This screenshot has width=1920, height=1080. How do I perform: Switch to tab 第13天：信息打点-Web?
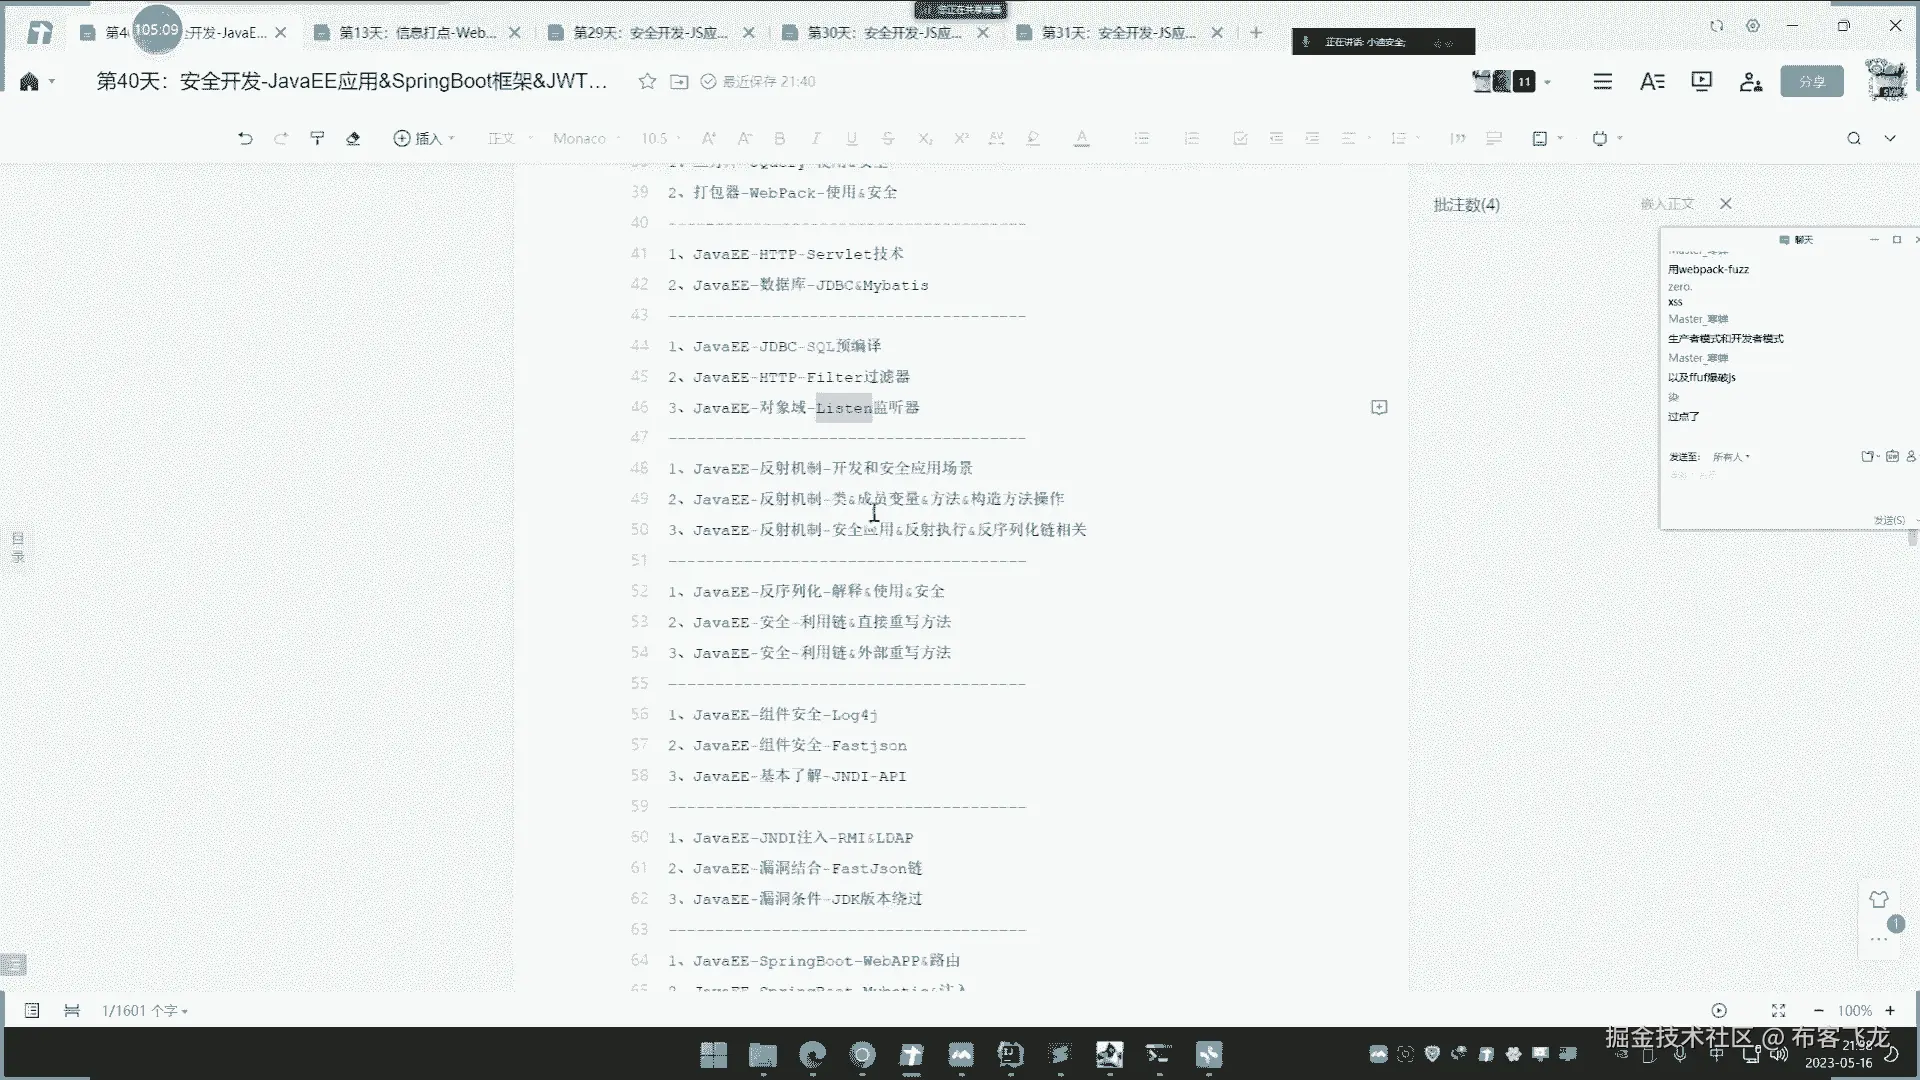416,32
